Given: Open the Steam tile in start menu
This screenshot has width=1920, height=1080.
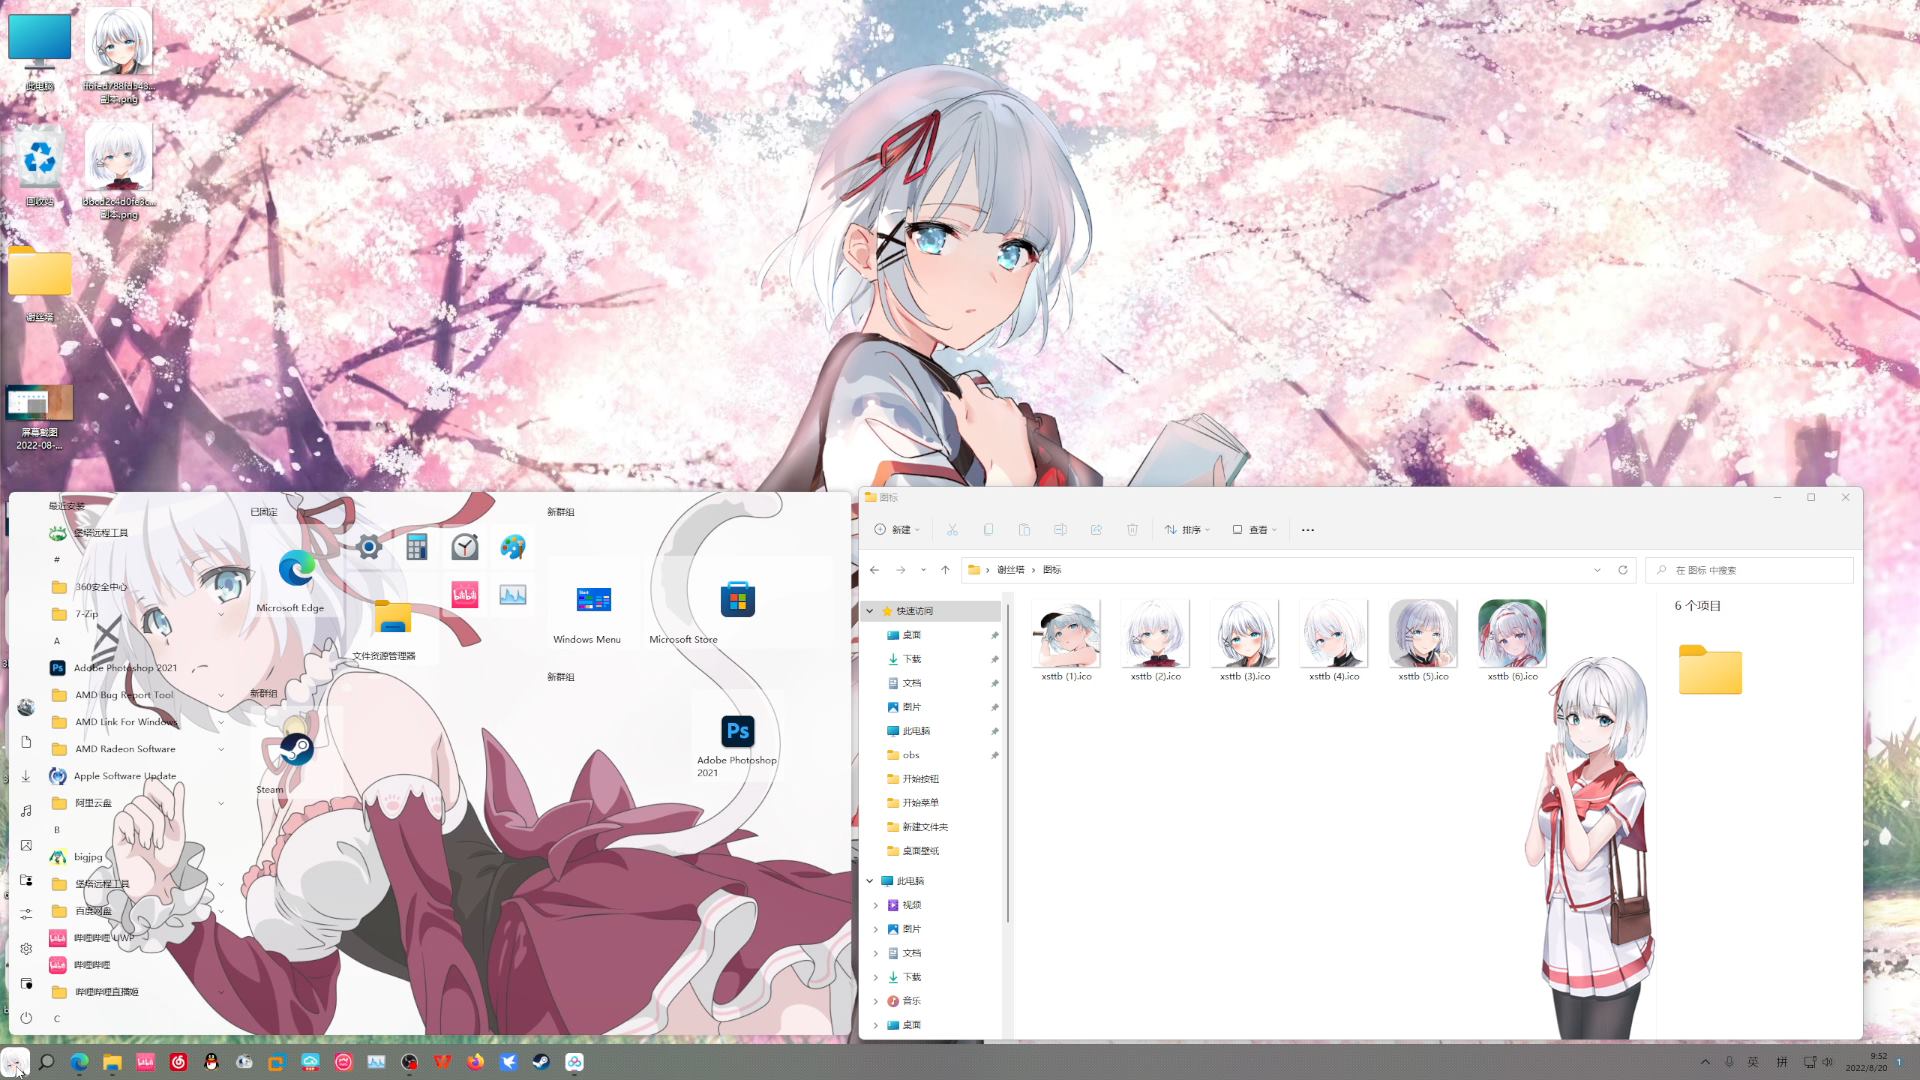Looking at the screenshot, I should click(x=295, y=750).
